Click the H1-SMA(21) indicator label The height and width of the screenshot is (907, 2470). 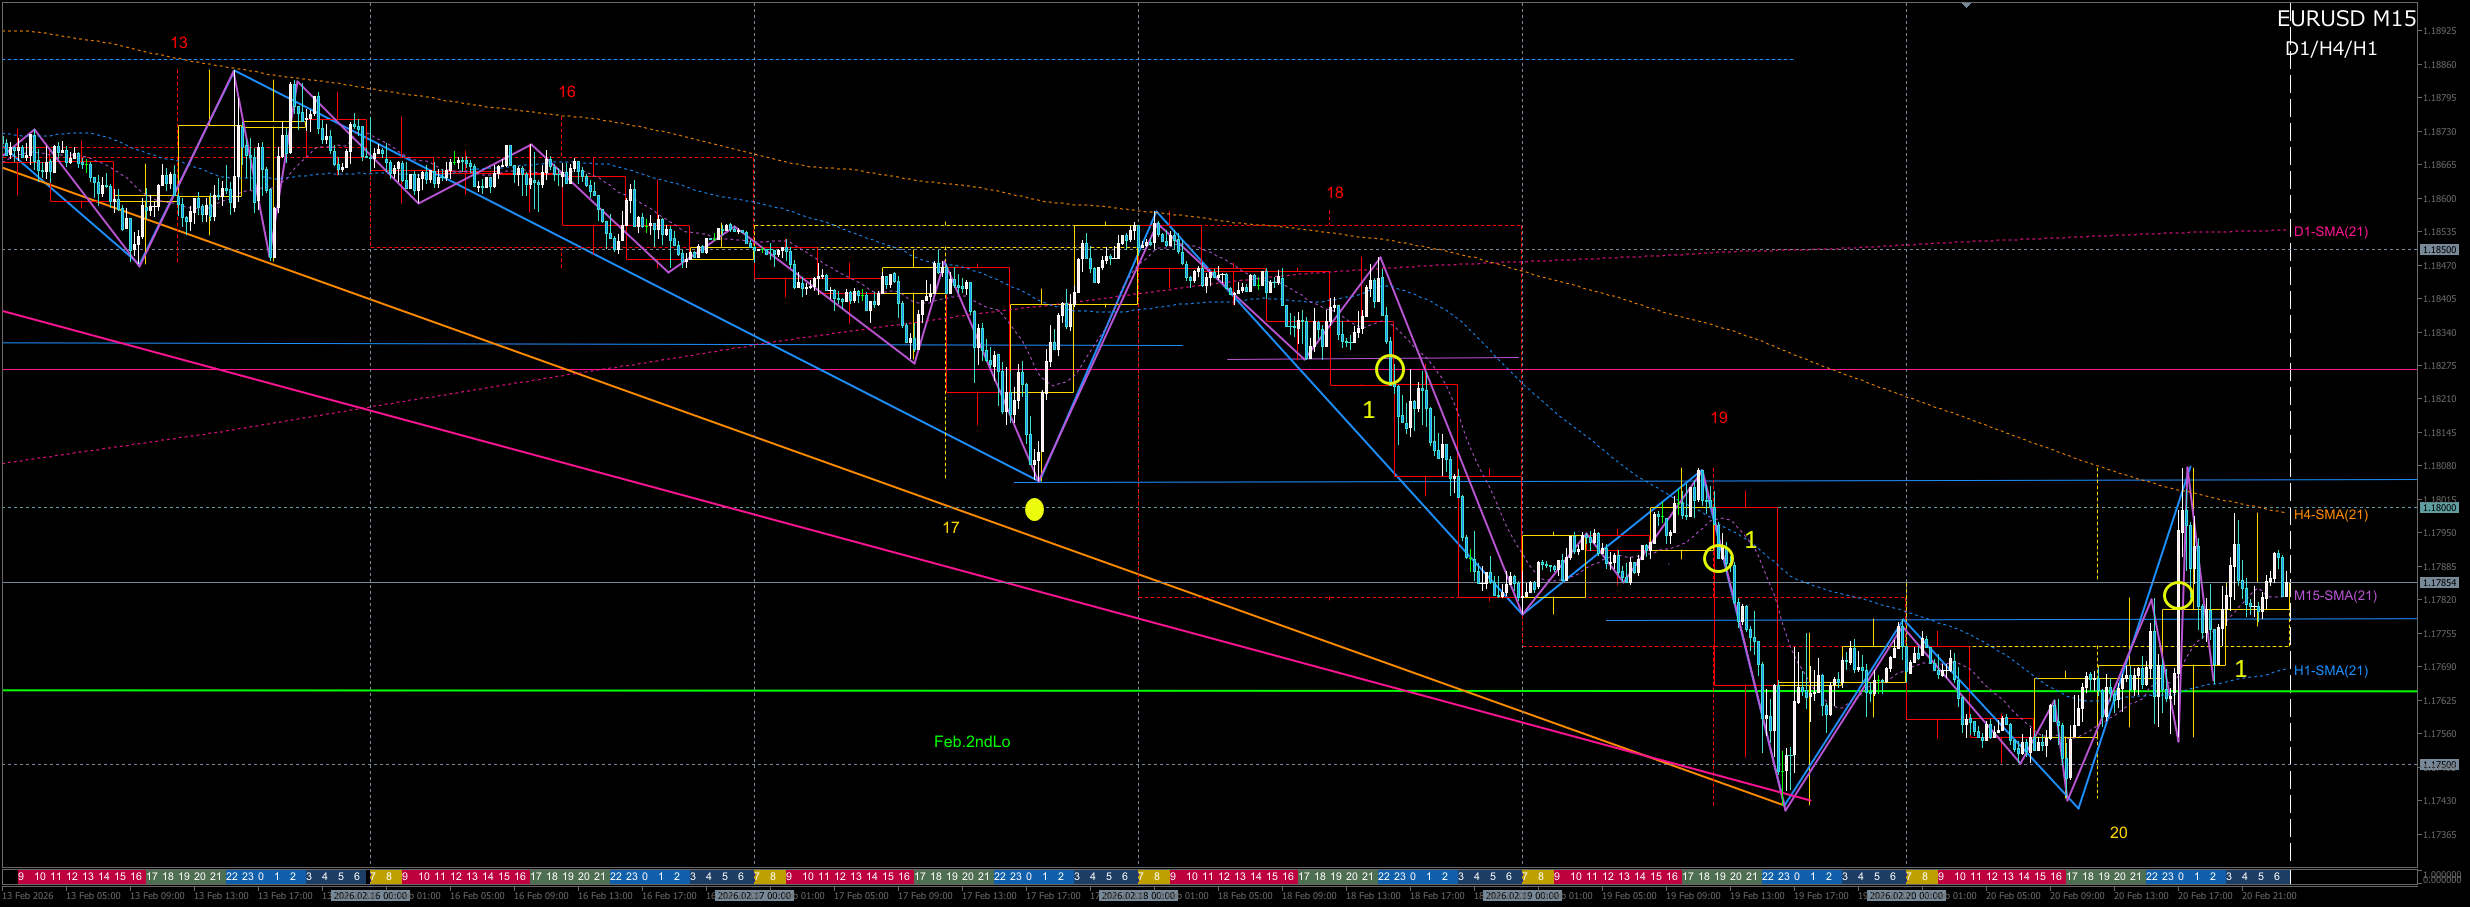[2330, 671]
